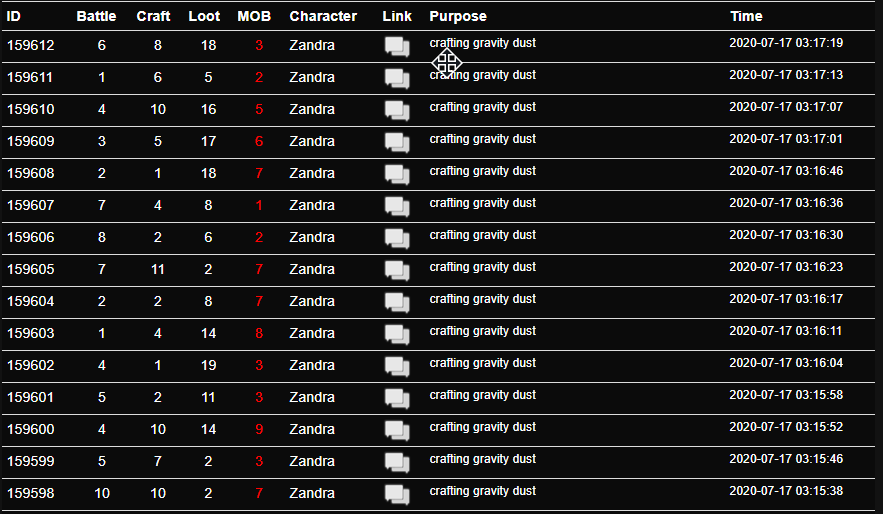The image size is (883, 514).
Task: Open the link icon for roll 159604
Action: point(397,303)
